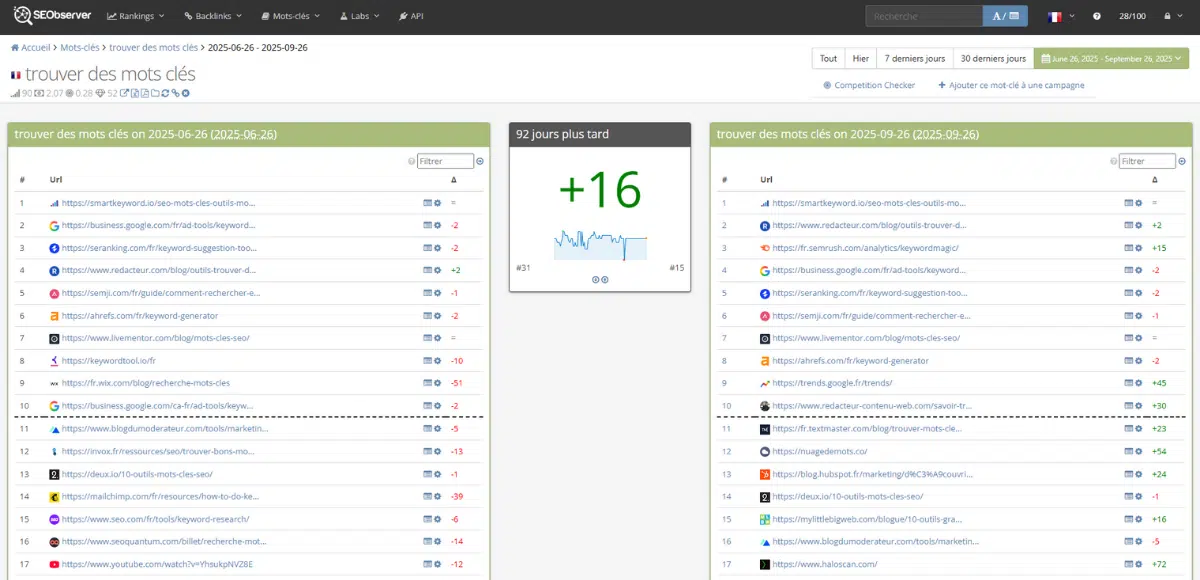
Task: Click the refresh icon under the keyword title
Action: [165, 94]
